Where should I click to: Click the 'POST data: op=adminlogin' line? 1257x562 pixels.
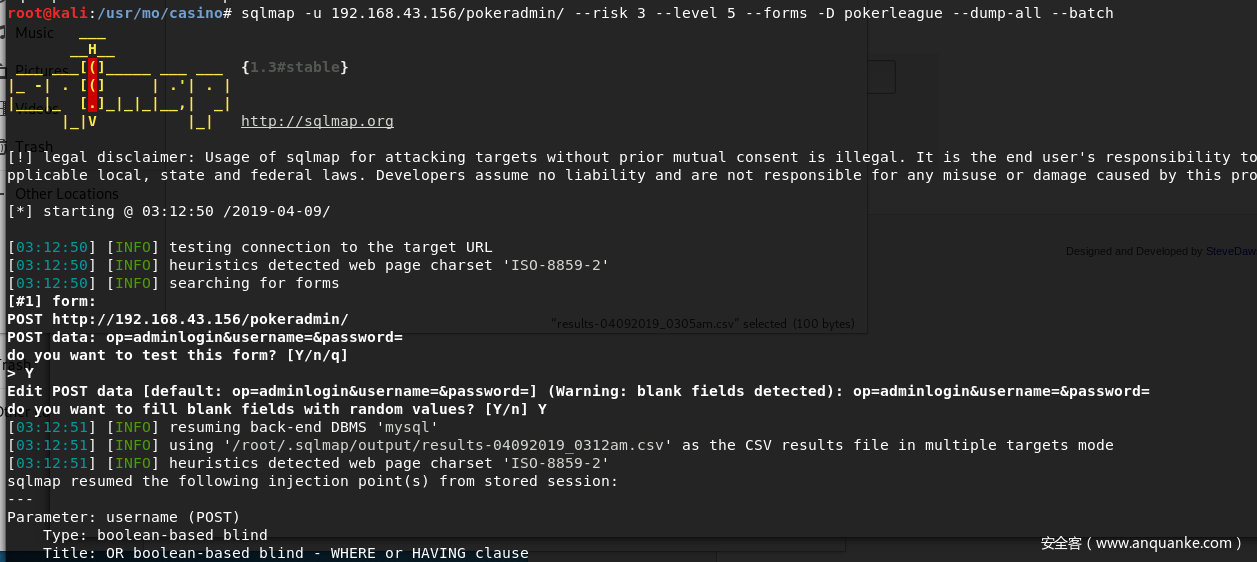(x=205, y=338)
